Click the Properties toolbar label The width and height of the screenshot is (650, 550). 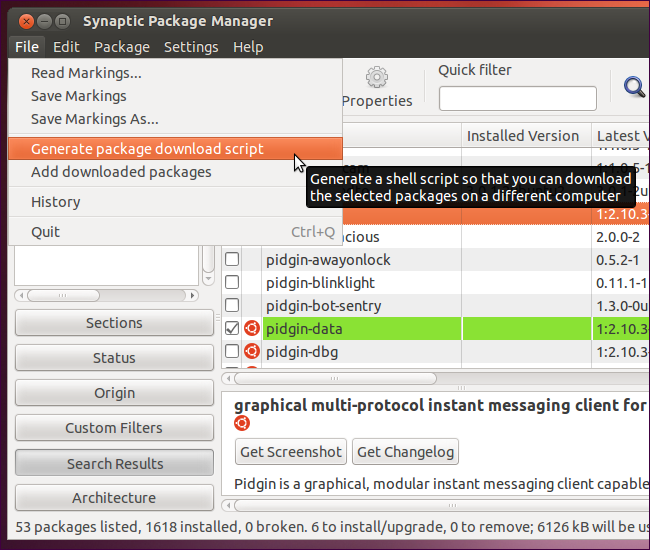pyautogui.click(x=377, y=101)
